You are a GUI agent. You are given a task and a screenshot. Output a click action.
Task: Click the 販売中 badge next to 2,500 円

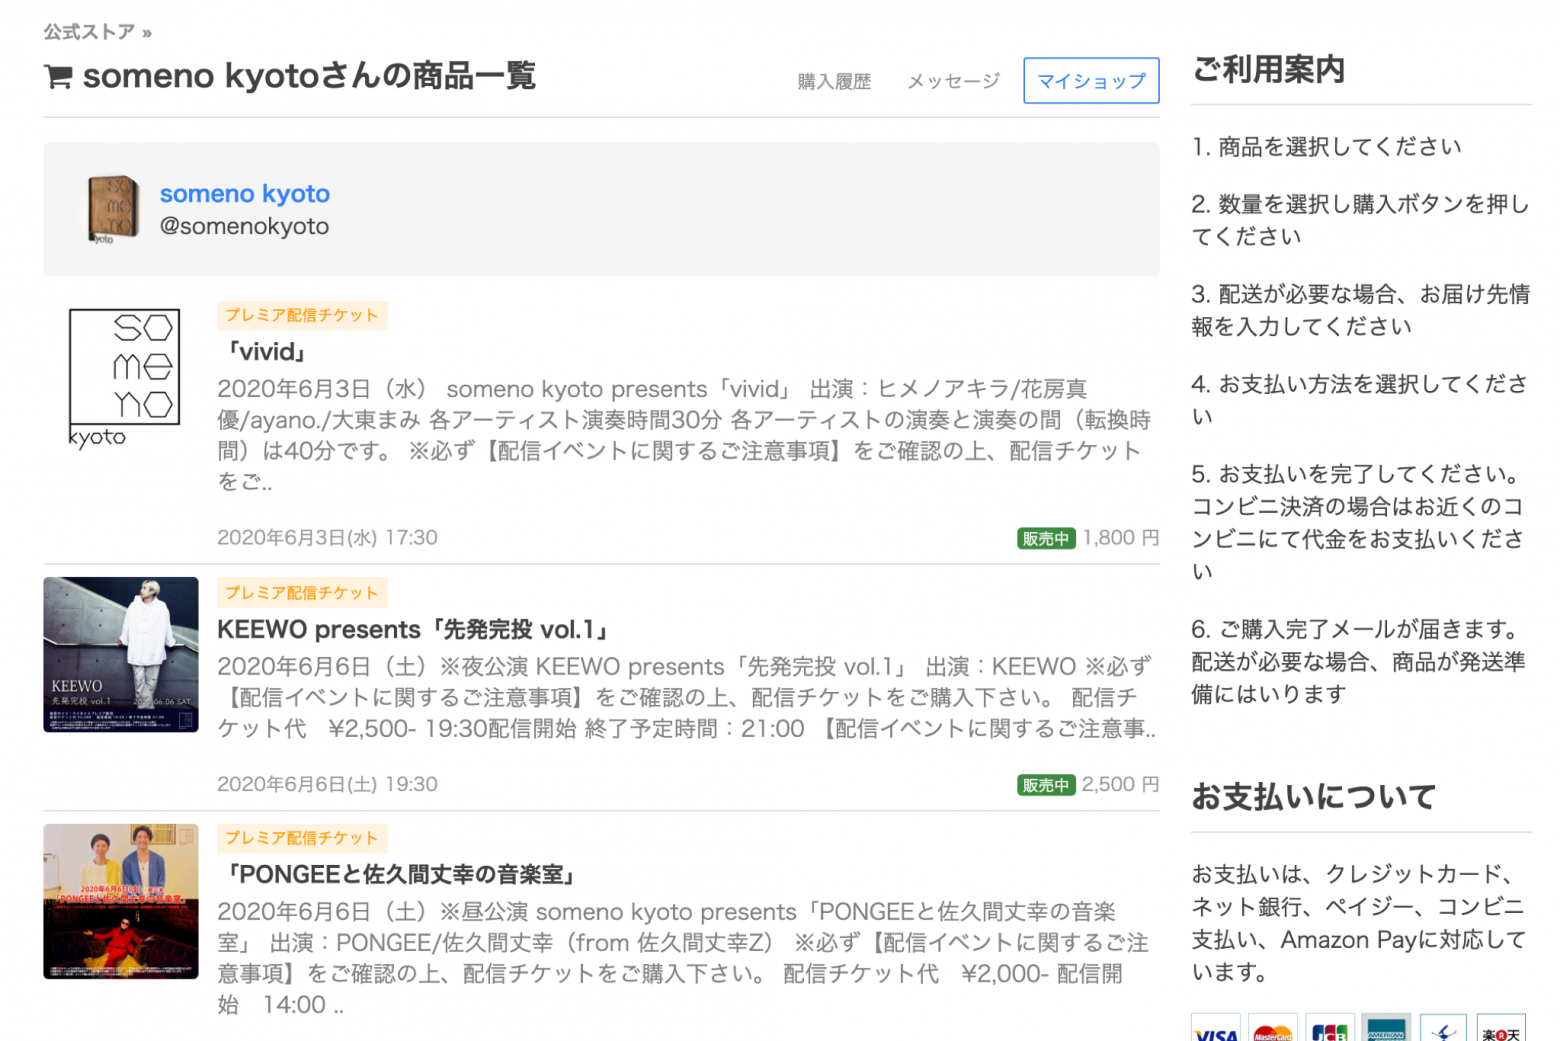pyautogui.click(x=1046, y=785)
